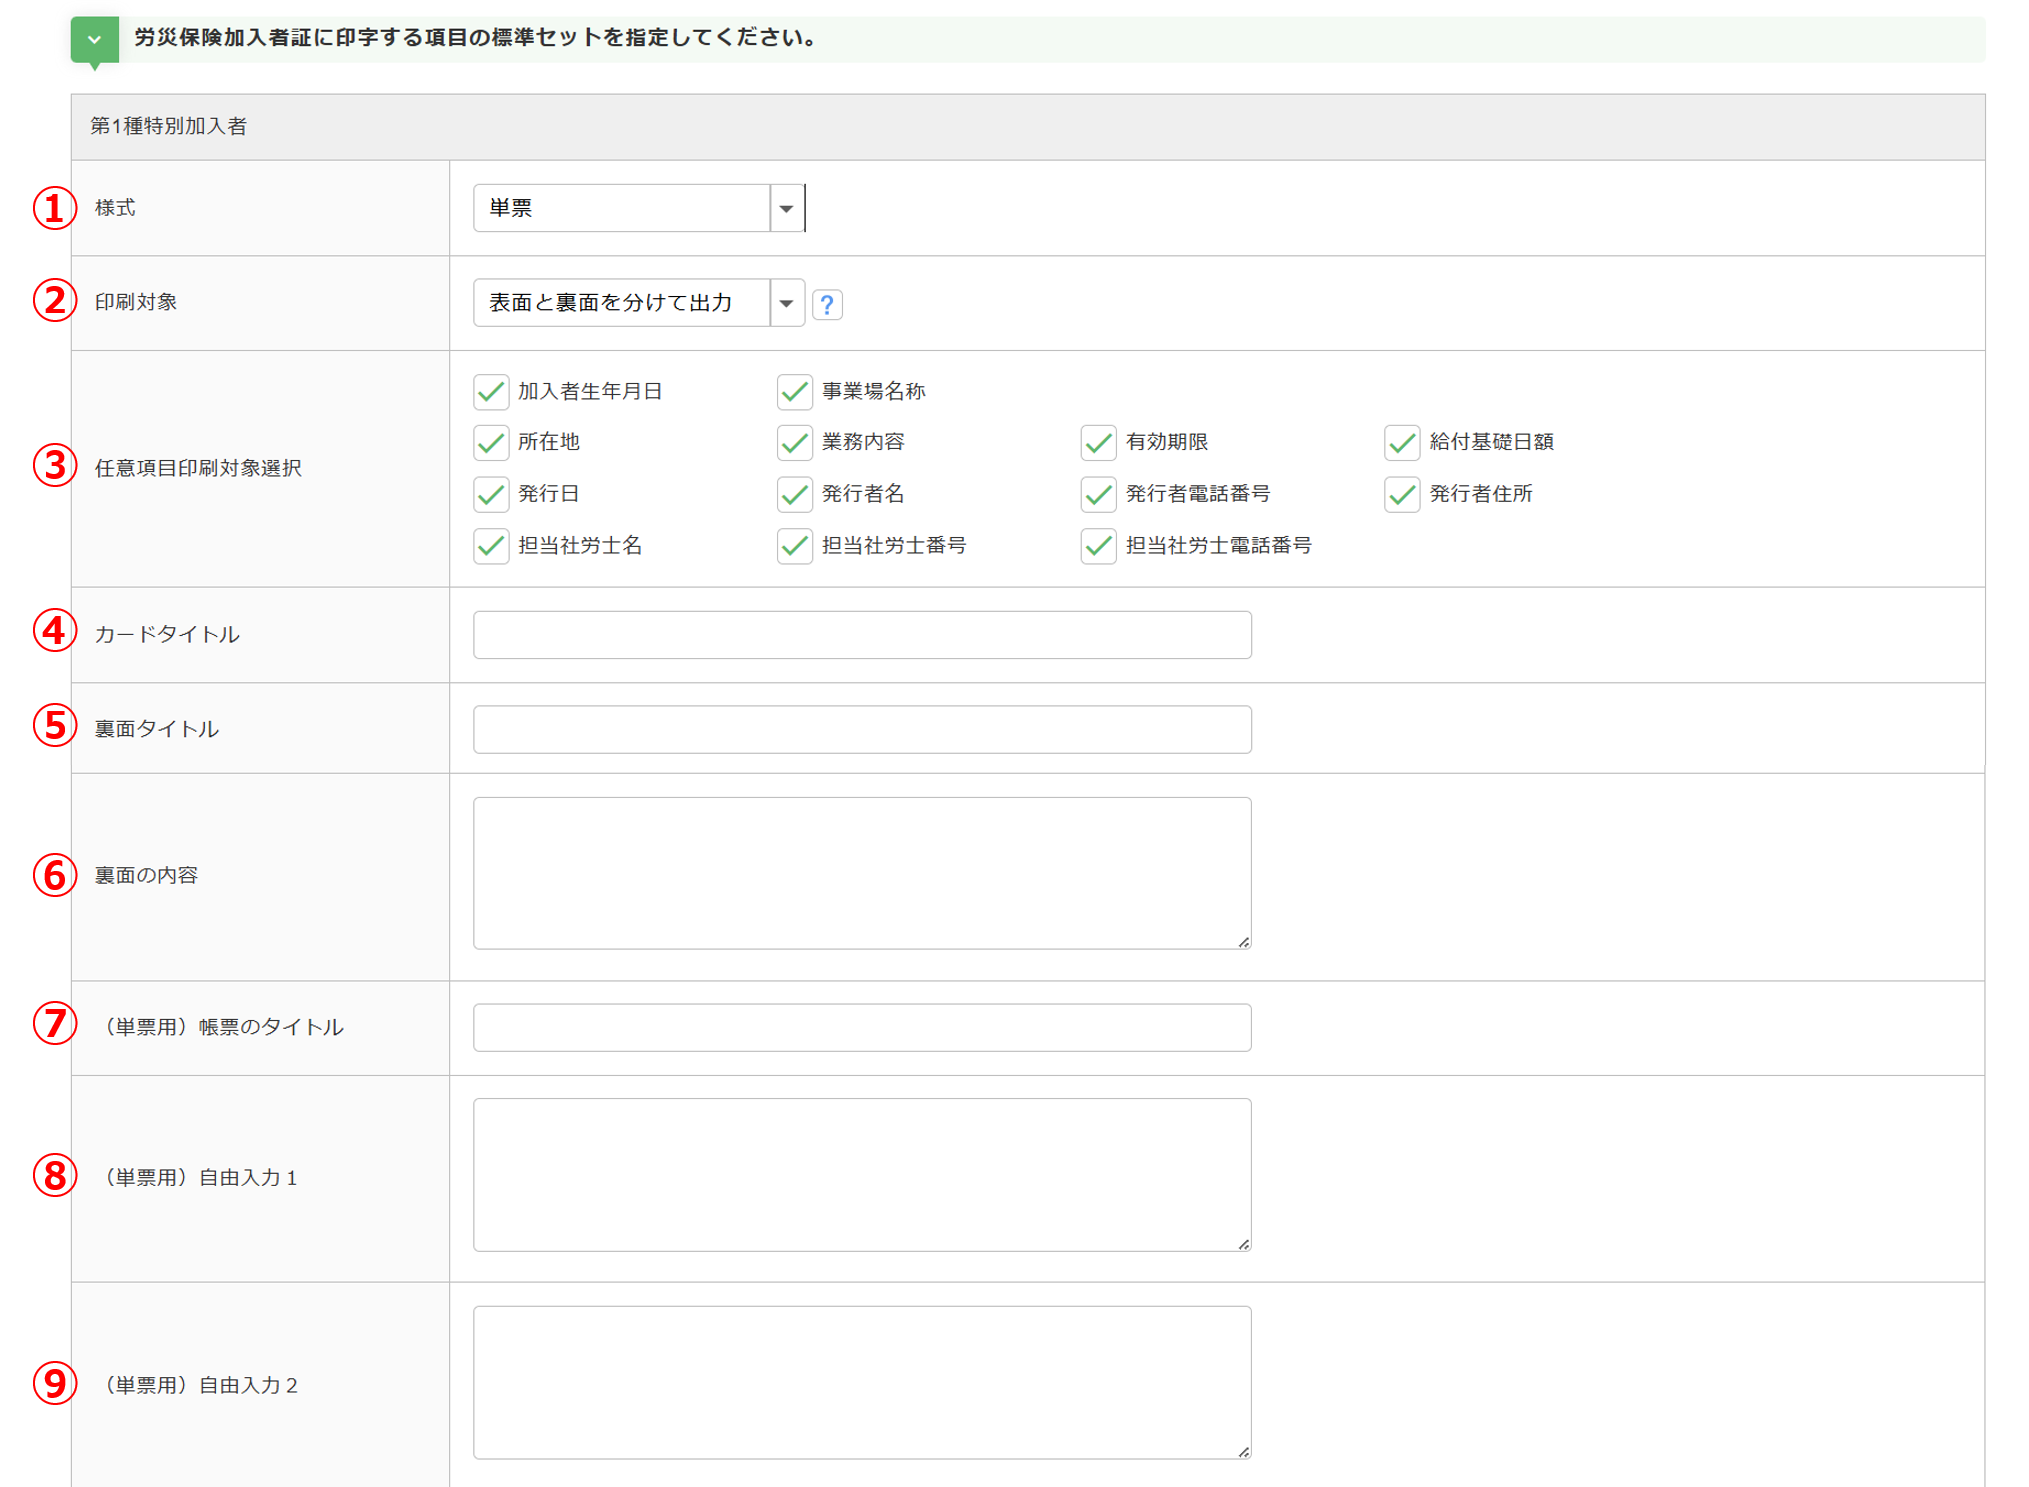The height and width of the screenshot is (1487, 2029).
Task: Toggle the 発行者住所 checkbox
Action: click(1402, 494)
